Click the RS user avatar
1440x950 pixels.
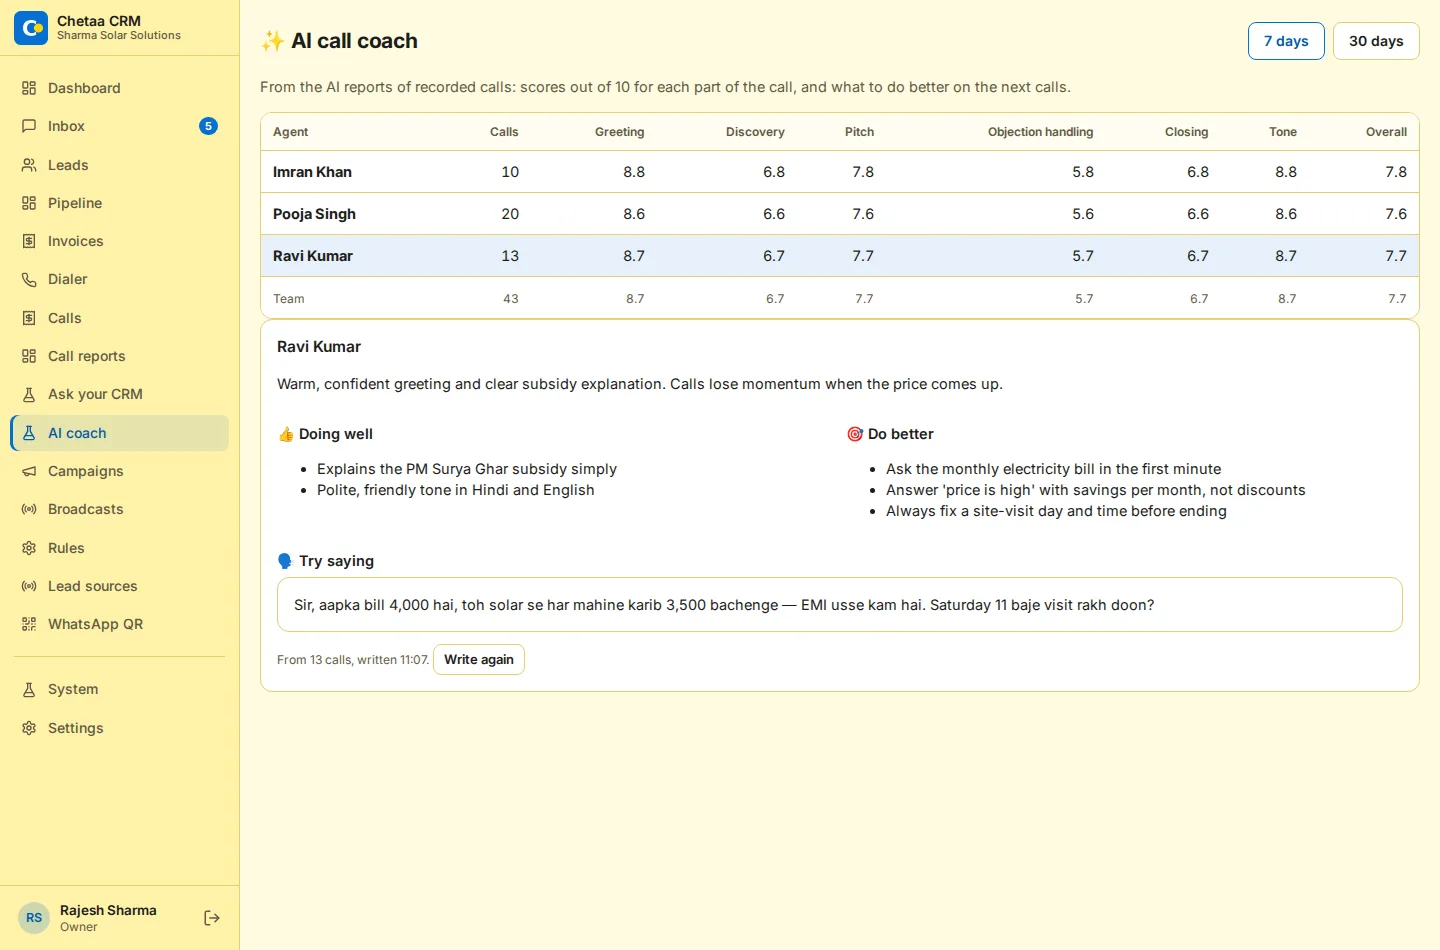tap(34, 918)
